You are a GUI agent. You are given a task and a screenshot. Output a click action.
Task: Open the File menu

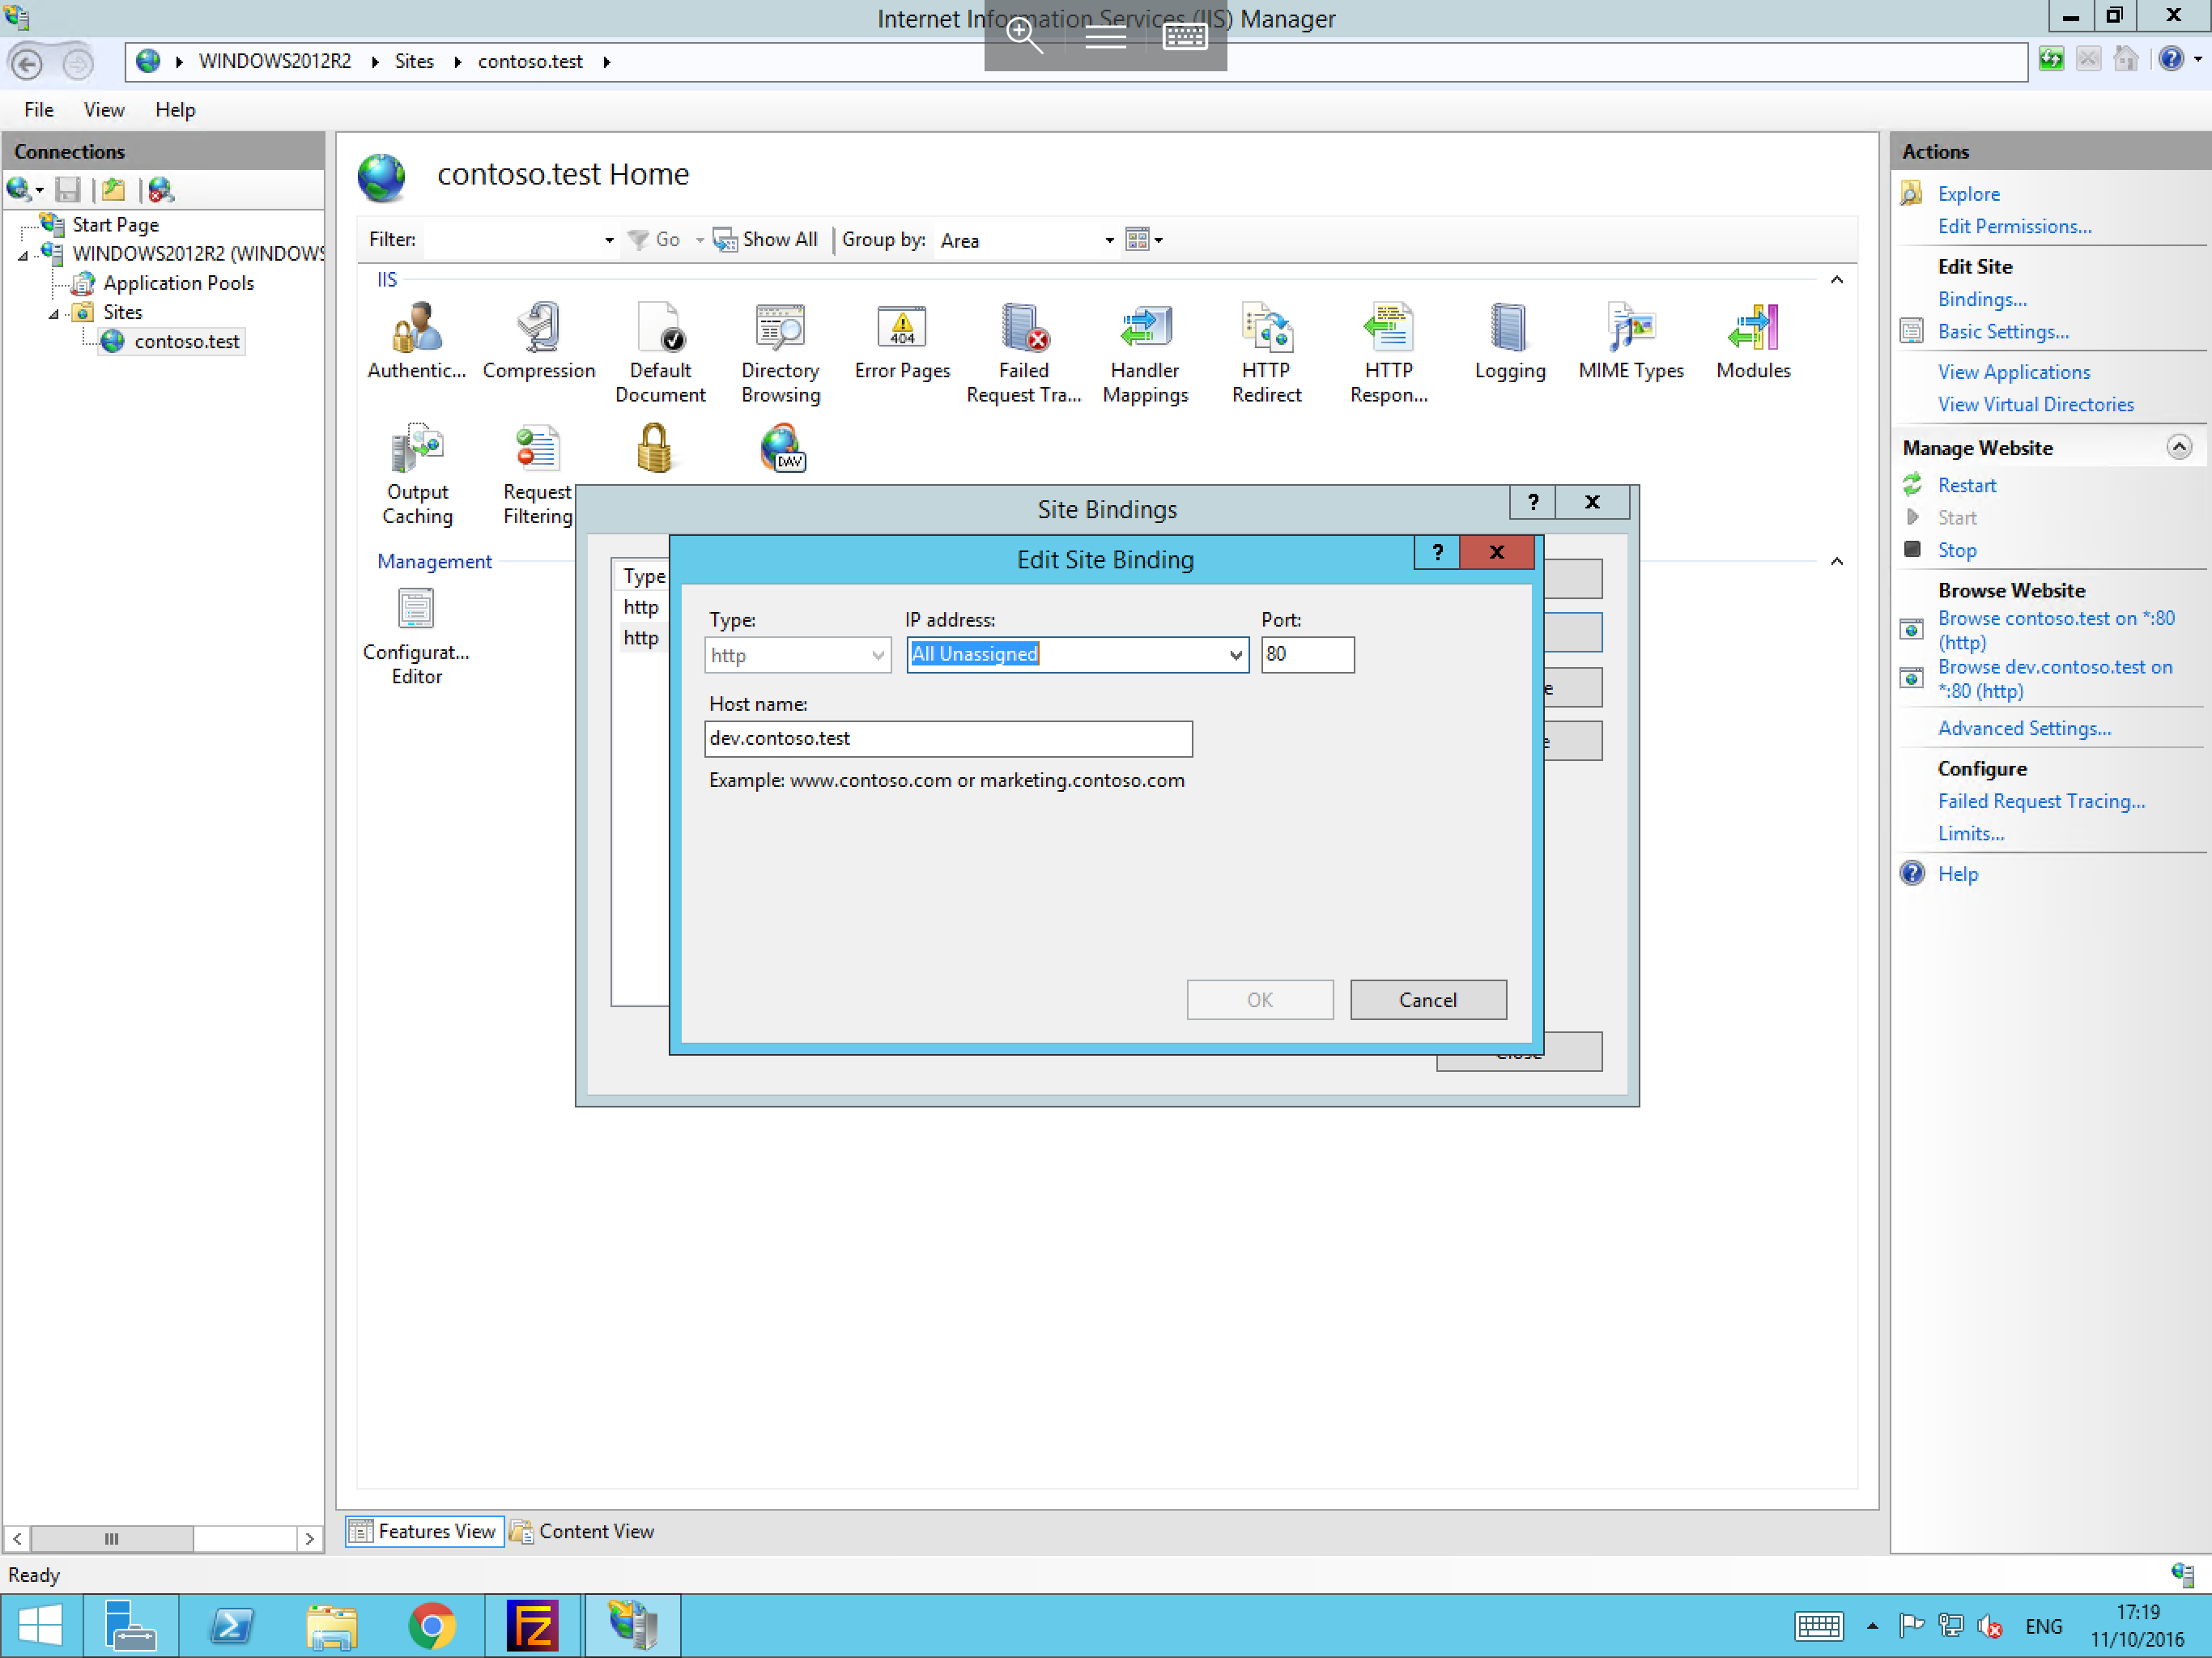point(39,110)
